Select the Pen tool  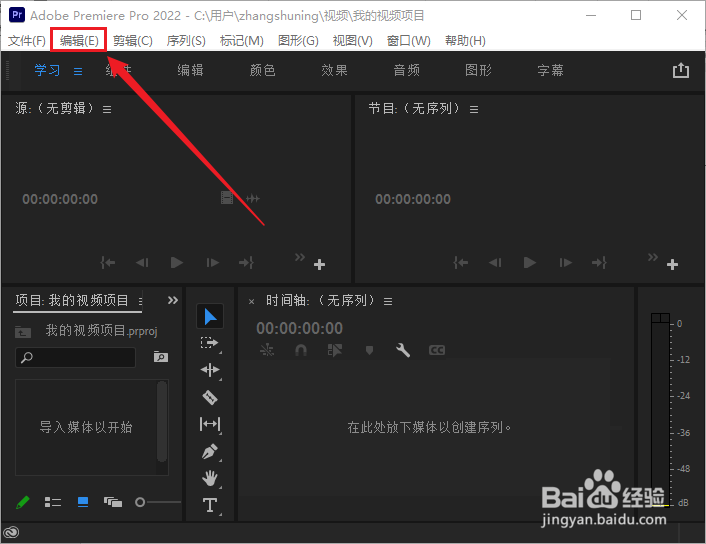click(210, 452)
